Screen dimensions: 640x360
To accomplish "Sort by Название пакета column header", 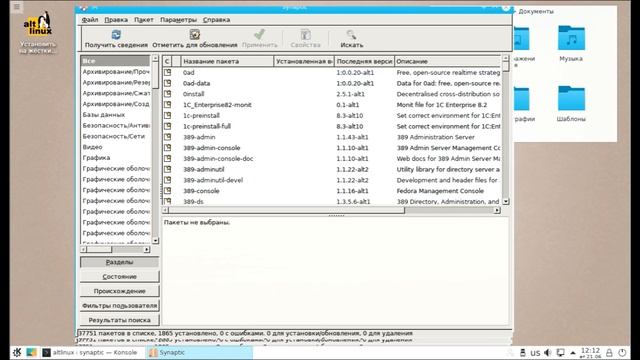I will [x=227, y=61].
